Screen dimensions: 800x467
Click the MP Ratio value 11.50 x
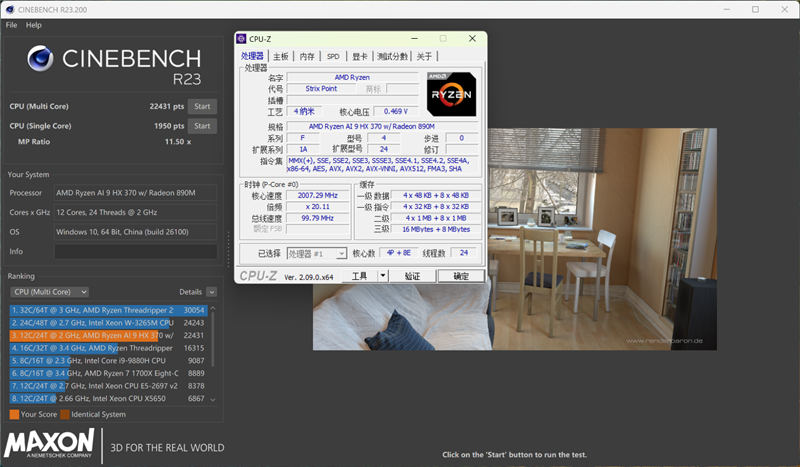coord(178,142)
